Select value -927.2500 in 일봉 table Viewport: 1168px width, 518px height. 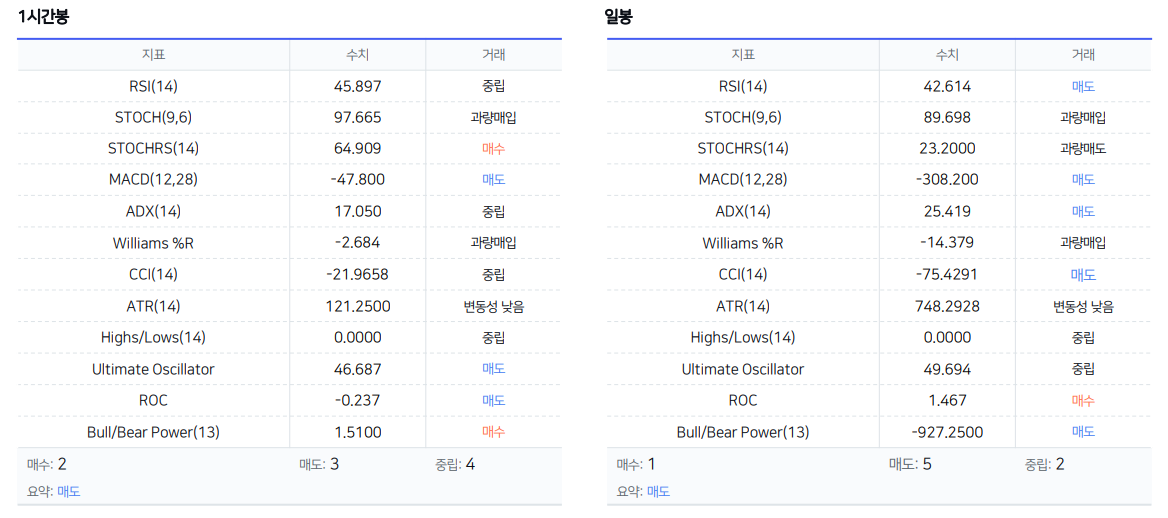[x=947, y=432]
